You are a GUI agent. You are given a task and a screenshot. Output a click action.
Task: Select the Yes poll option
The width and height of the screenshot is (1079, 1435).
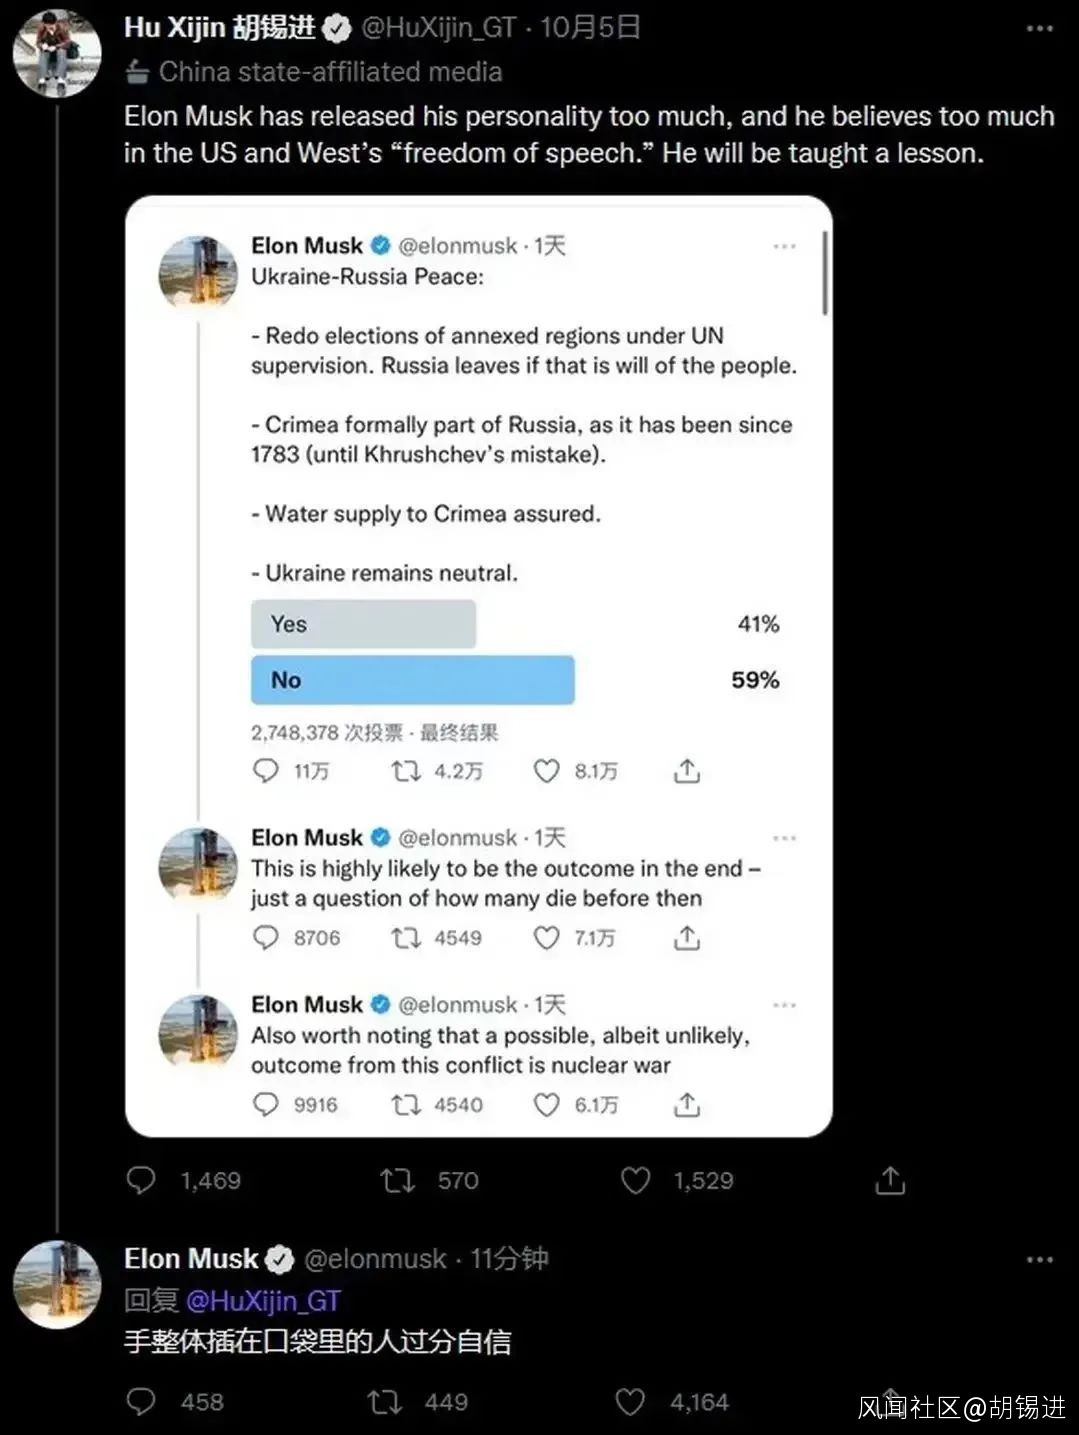coord(363,624)
